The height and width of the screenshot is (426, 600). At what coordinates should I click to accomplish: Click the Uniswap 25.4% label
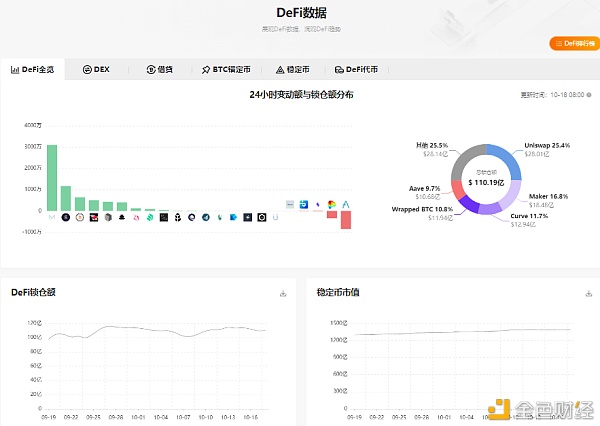point(547,145)
